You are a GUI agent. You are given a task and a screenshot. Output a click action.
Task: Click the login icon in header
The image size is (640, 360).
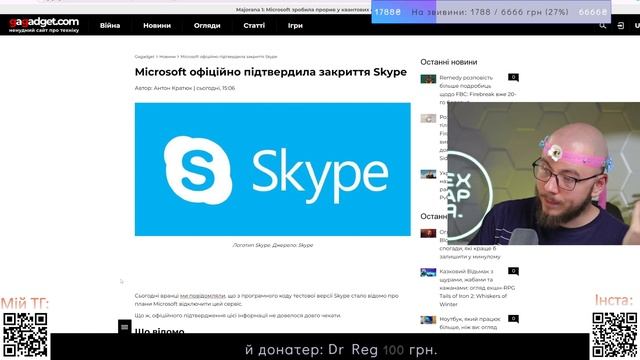pos(620,25)
